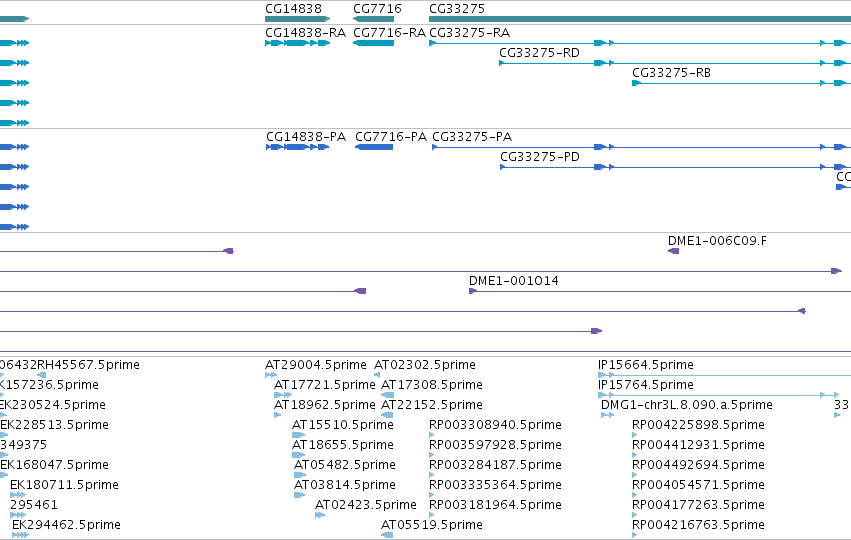Click RP003335364.5prime EST label

coord(495,485)
